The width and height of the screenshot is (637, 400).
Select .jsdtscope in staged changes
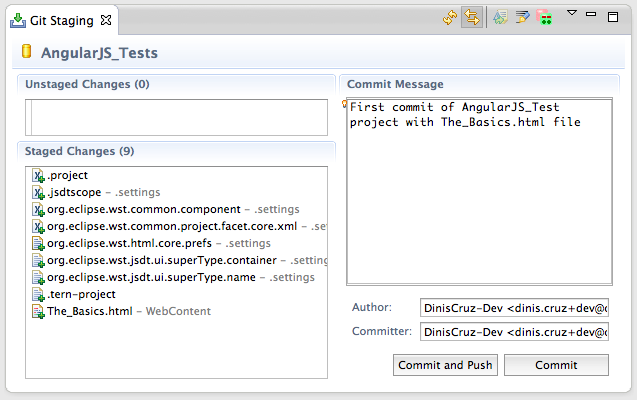click(x=74, y=192)
